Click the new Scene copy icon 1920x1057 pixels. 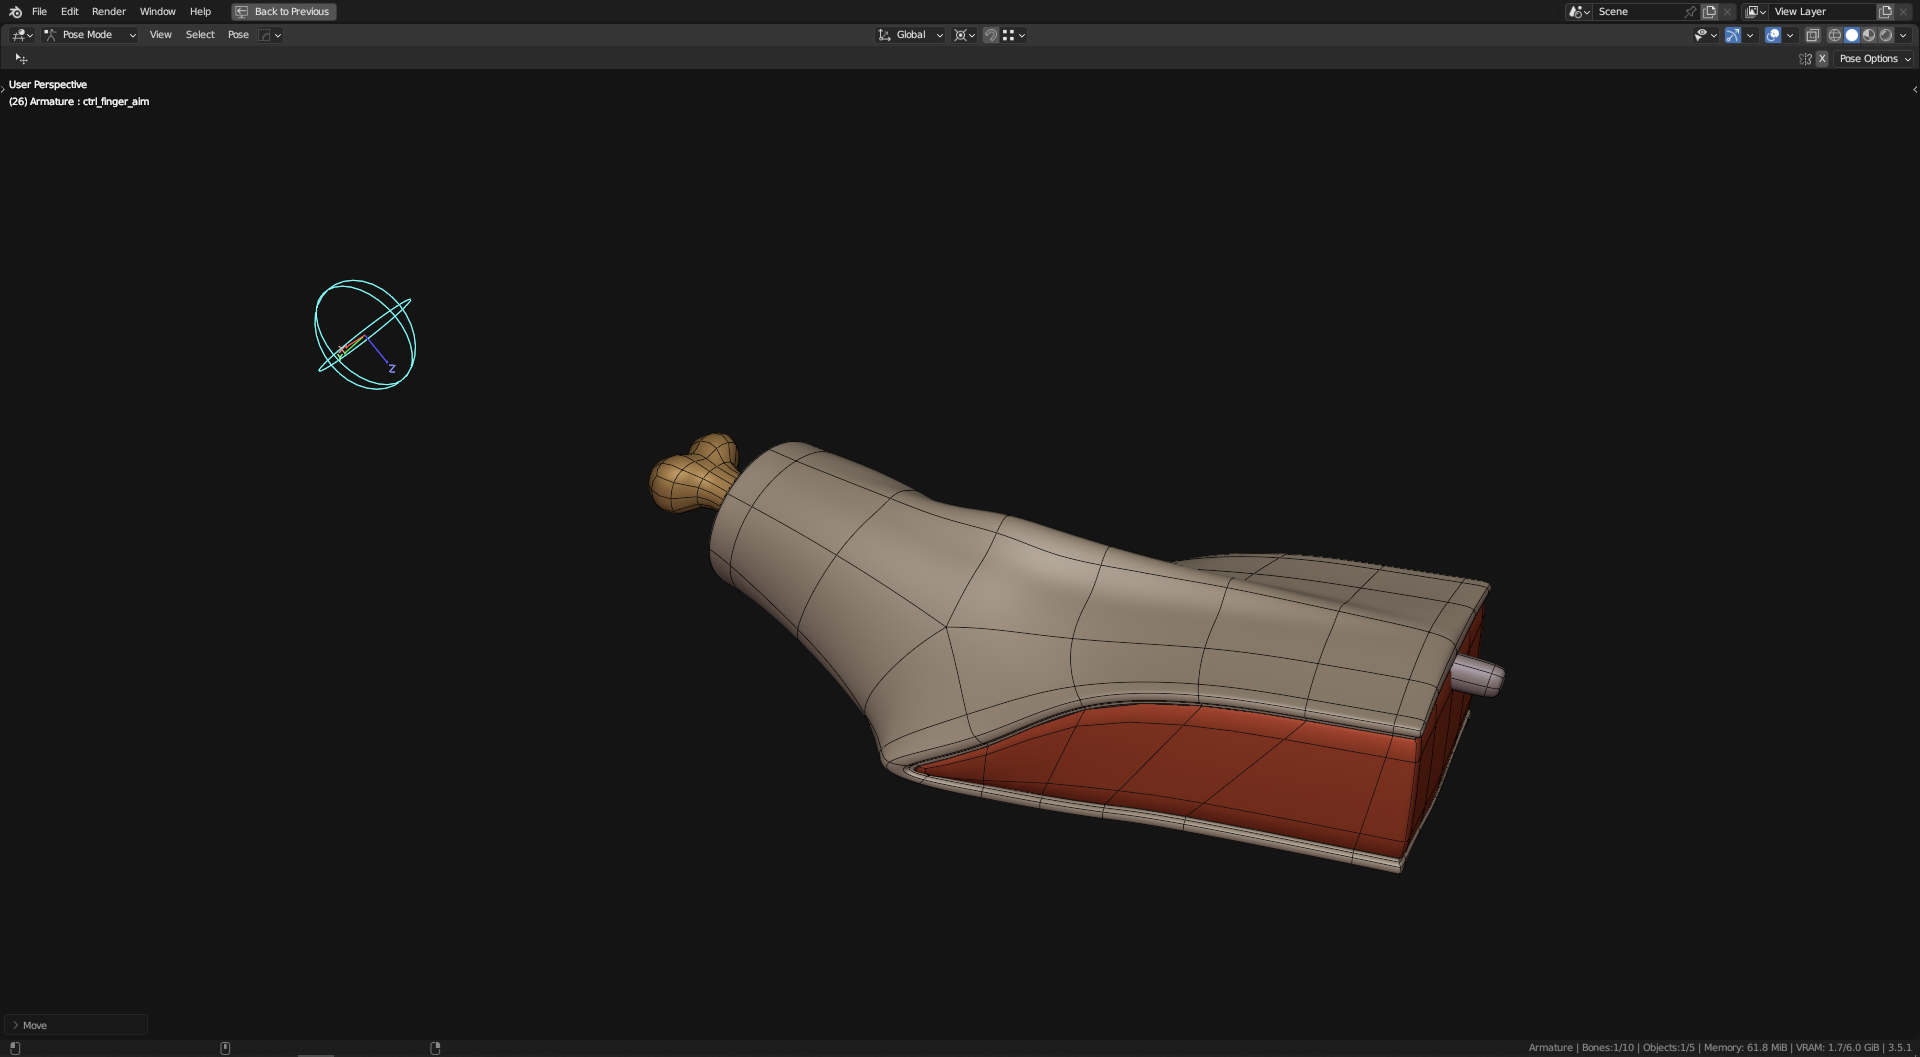tap(1710, 12)
